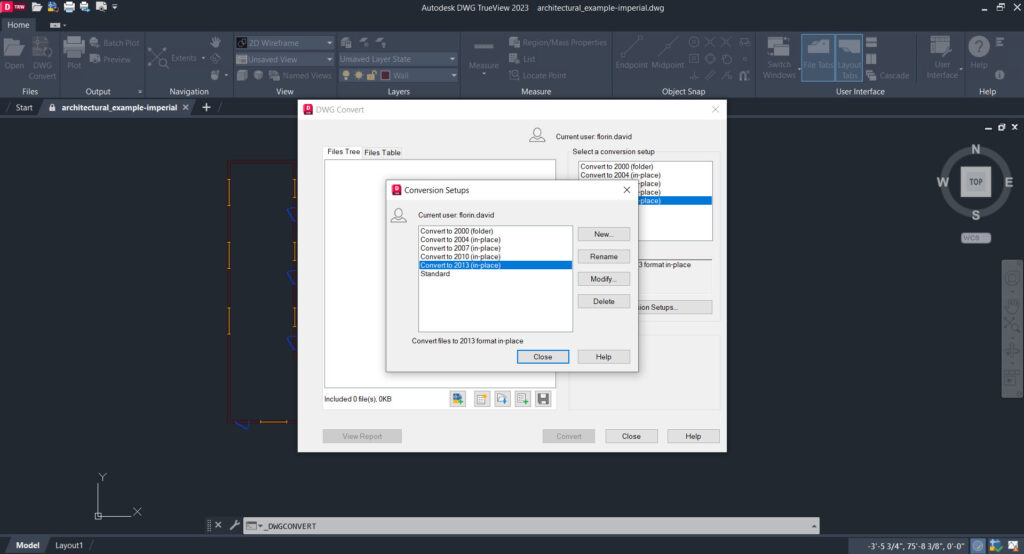Click the Close button in Conversion Setups dialog

pos(543,357)
